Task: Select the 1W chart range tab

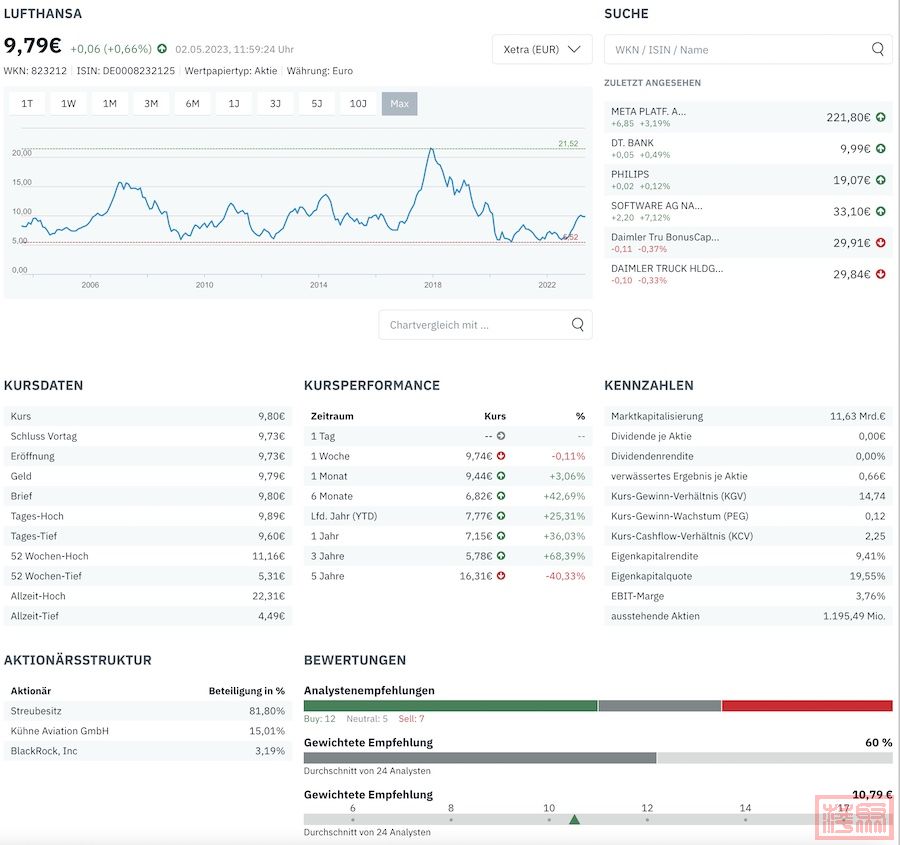Action: pos(68,104)
